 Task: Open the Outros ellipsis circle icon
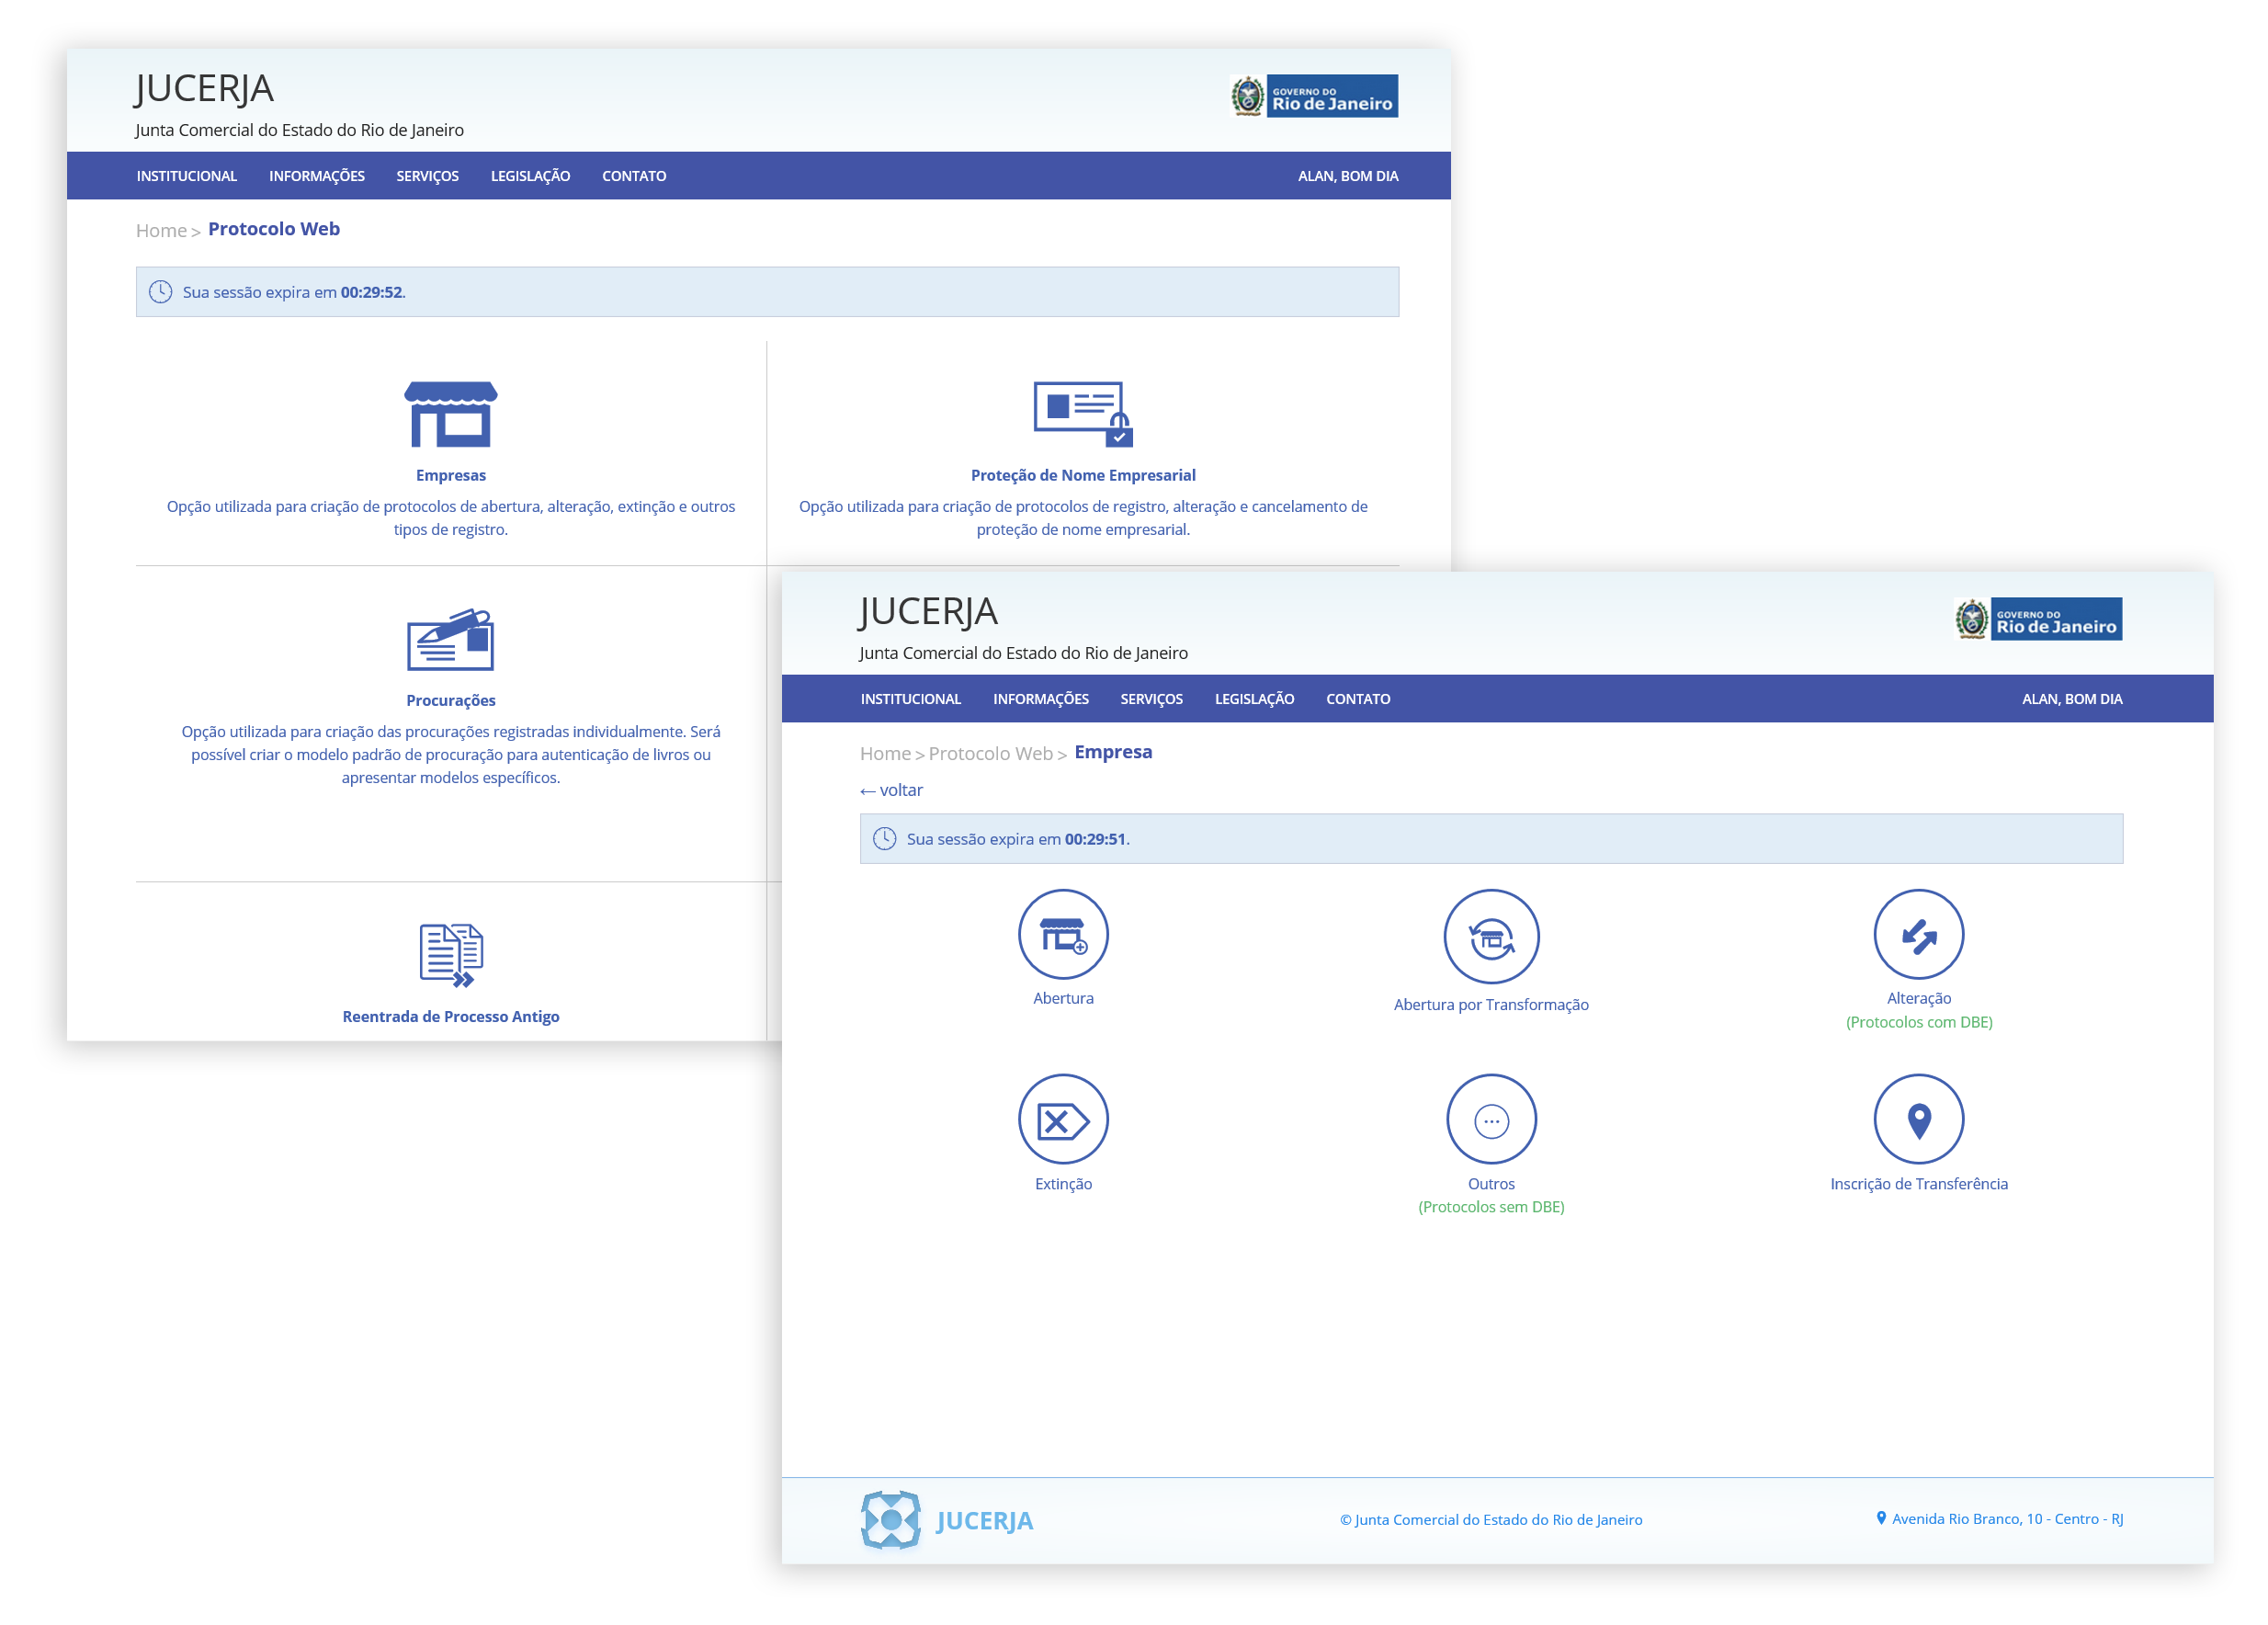1491,1119
